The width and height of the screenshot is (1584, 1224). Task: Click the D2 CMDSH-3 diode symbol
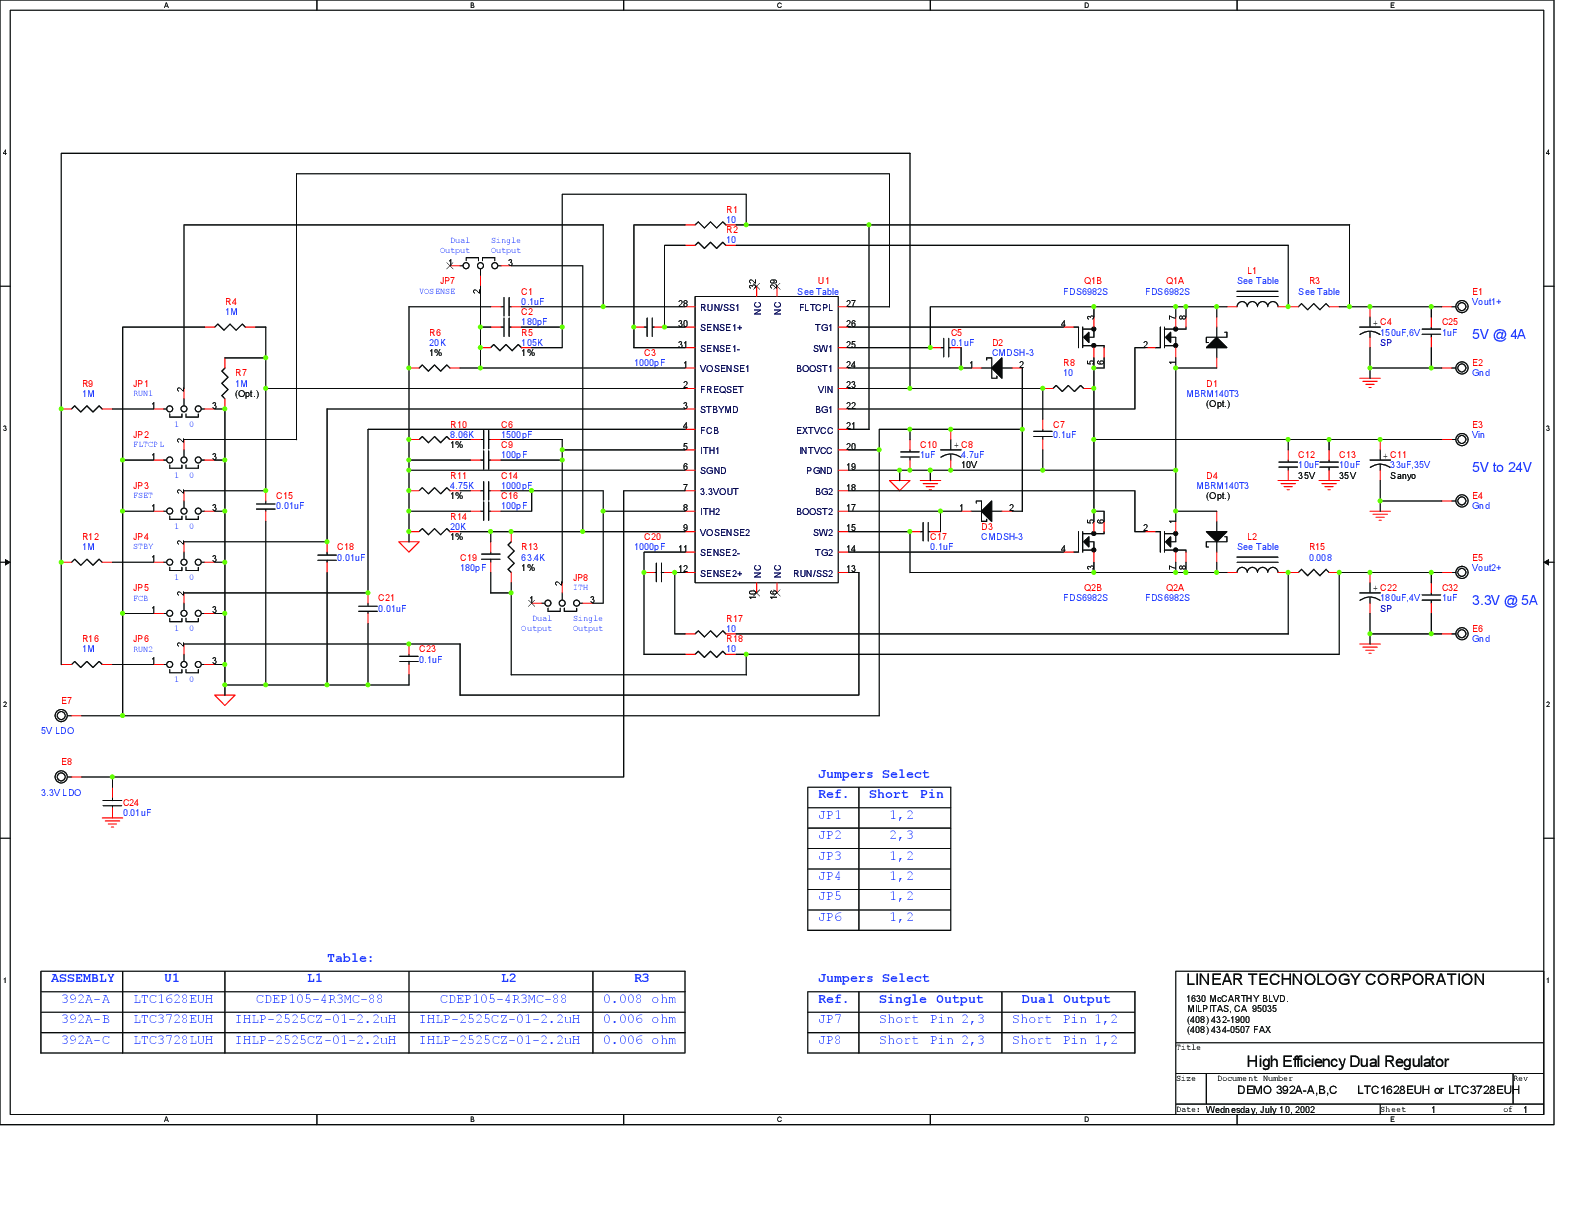coord(996,368)
